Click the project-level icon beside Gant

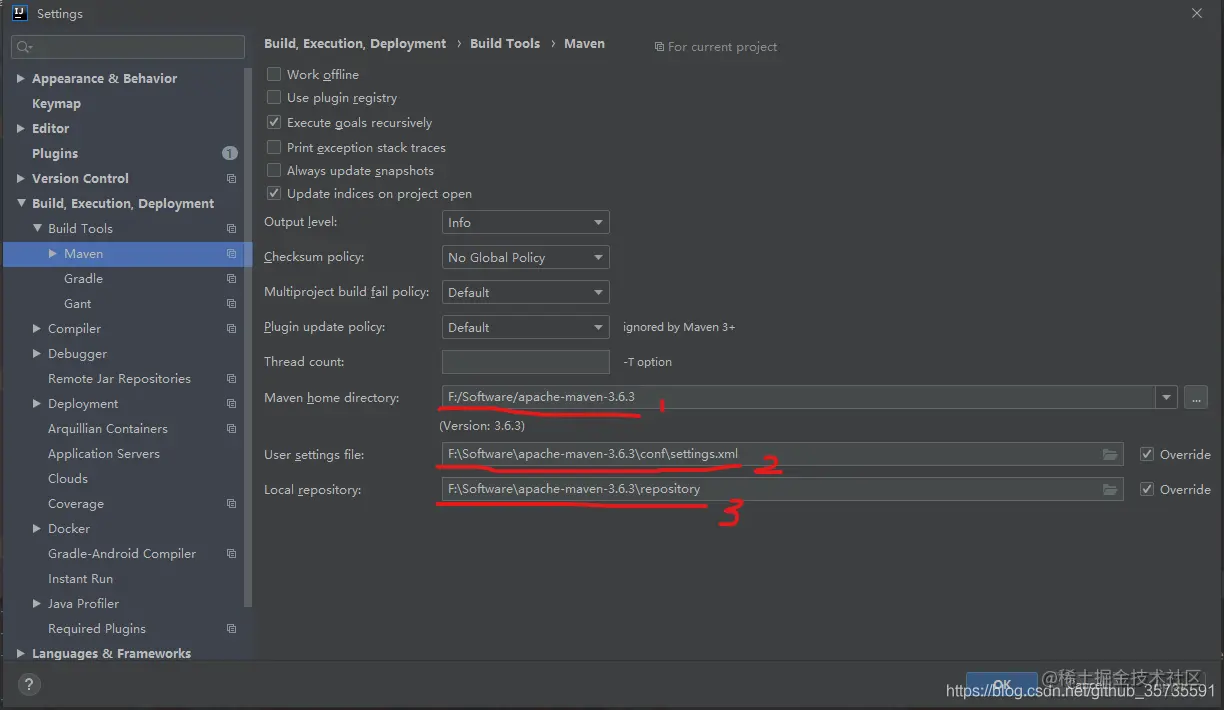coord(232,304)
